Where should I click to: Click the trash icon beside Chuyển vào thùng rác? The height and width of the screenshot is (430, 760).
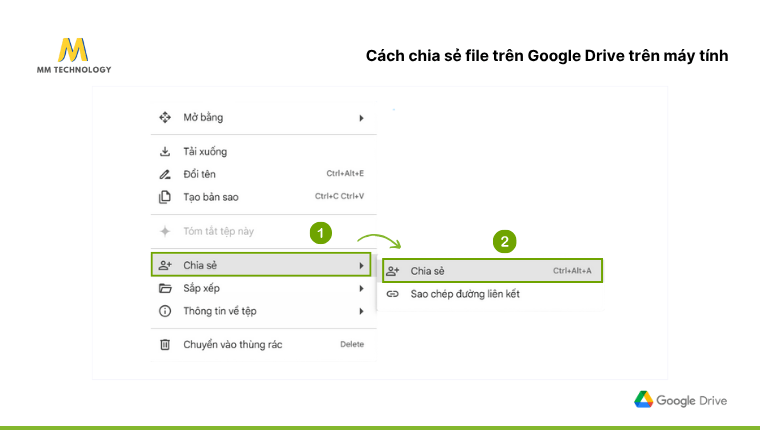[x=165, y=345]
